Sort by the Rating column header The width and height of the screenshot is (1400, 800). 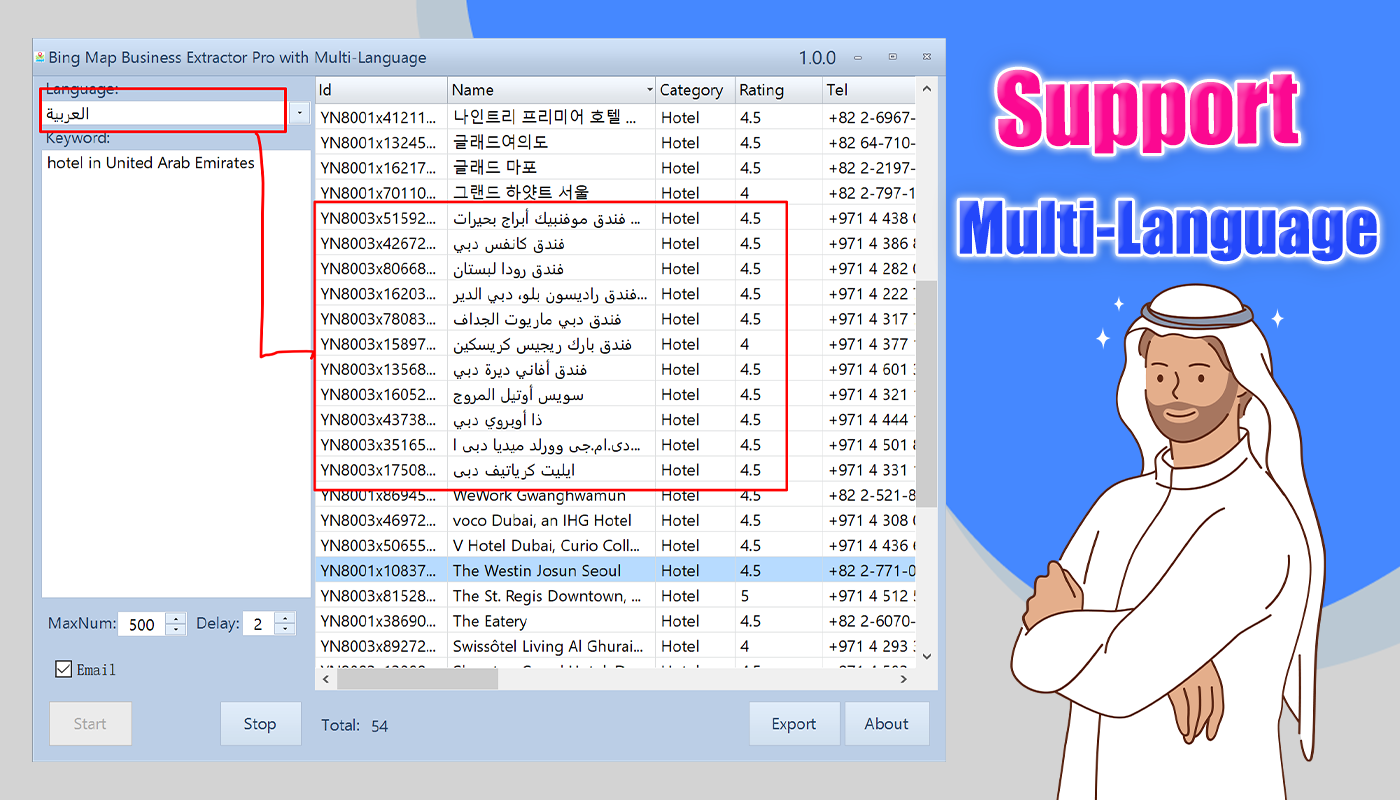[778, 90]
